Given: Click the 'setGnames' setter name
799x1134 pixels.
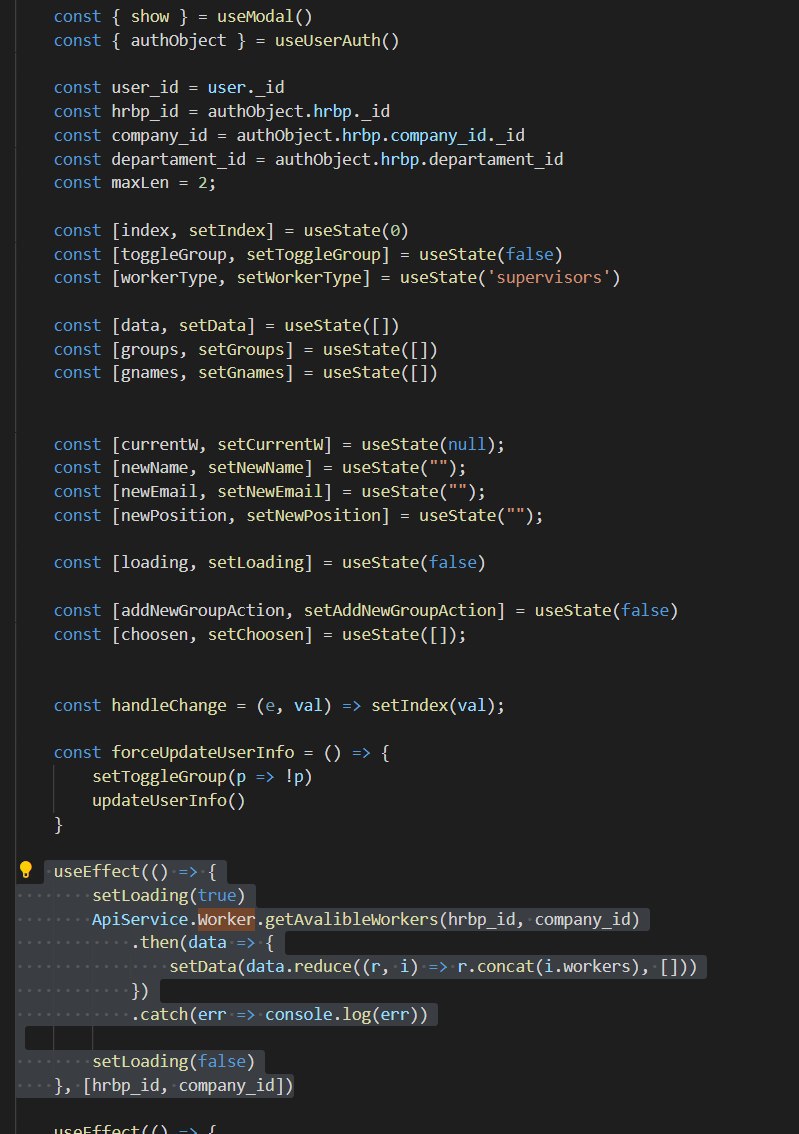Looking at the screenshot, I should coord(241,372).
